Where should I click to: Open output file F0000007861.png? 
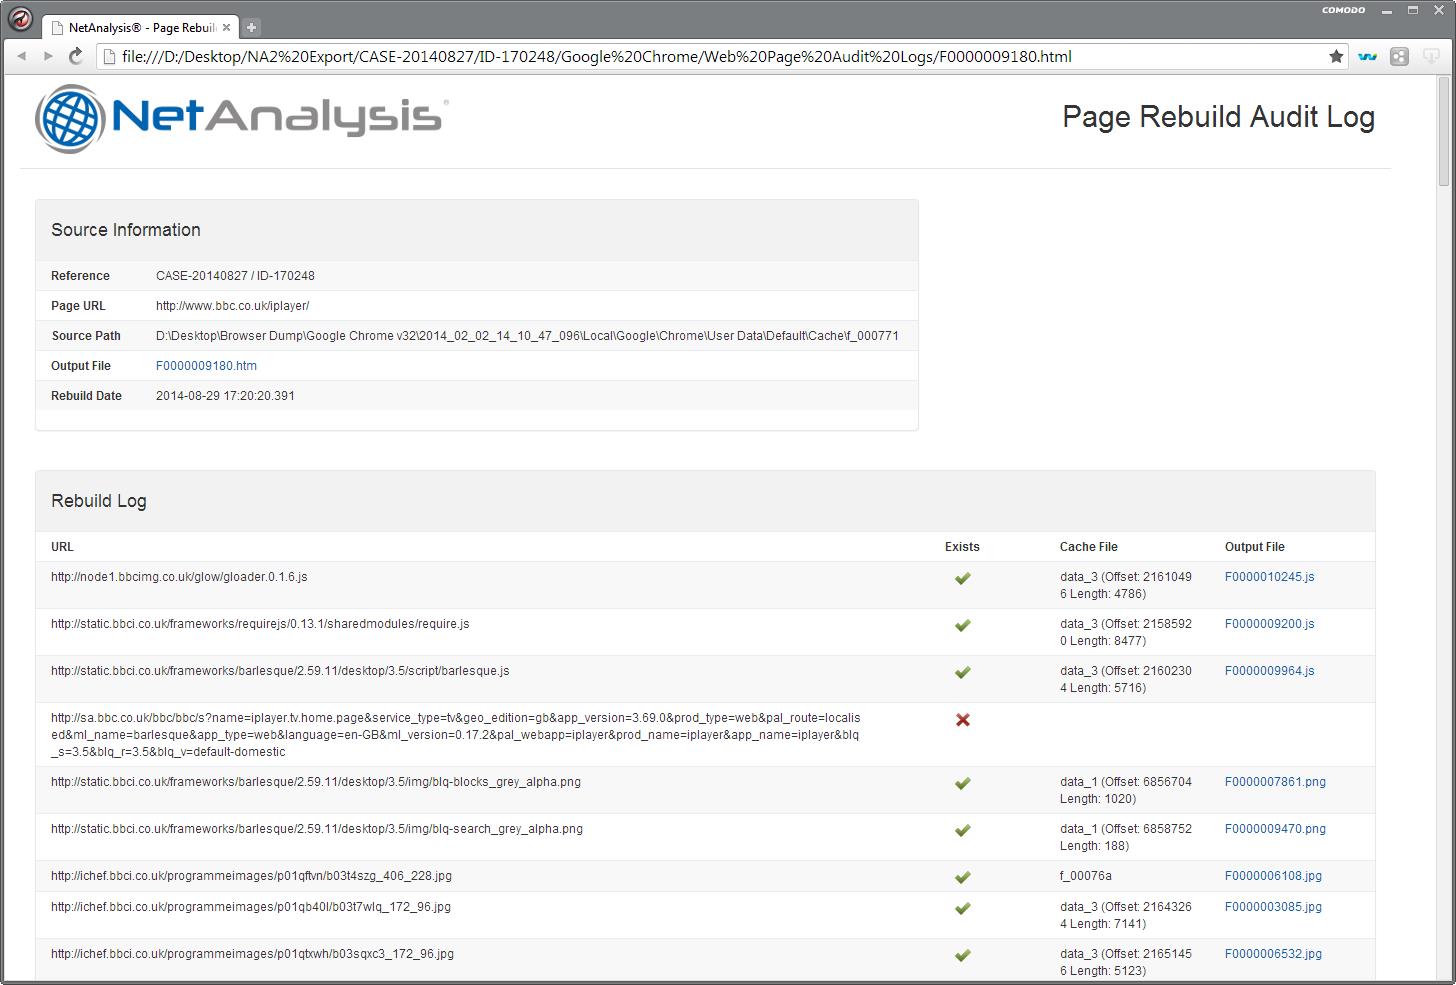(x=1275, y=782)
